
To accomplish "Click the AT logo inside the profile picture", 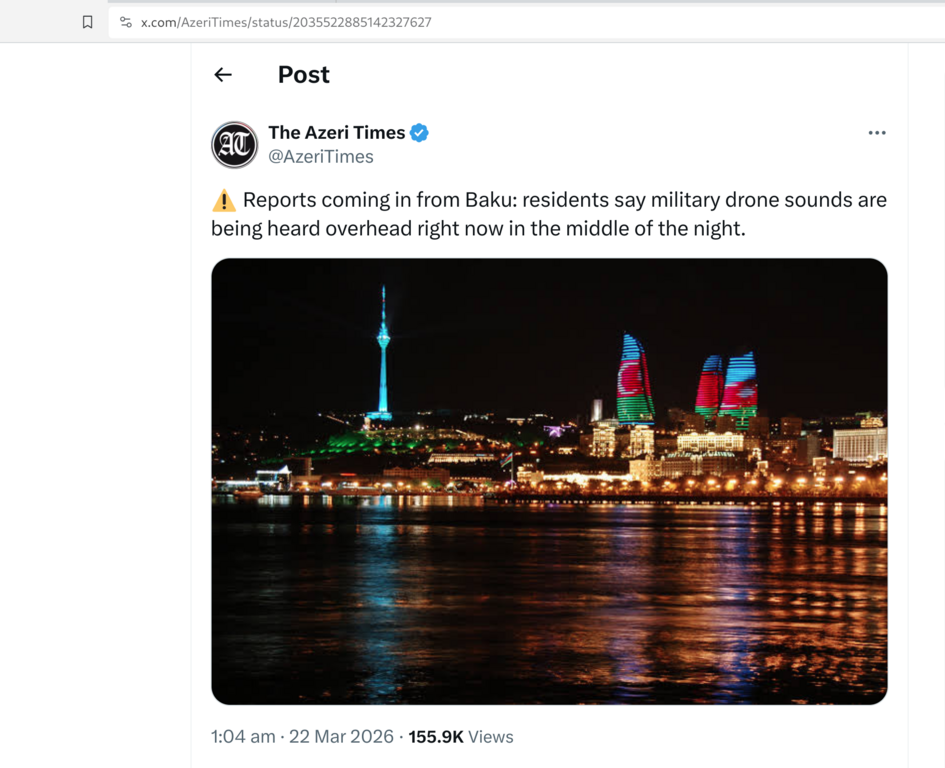I will [x=234, y=144].
